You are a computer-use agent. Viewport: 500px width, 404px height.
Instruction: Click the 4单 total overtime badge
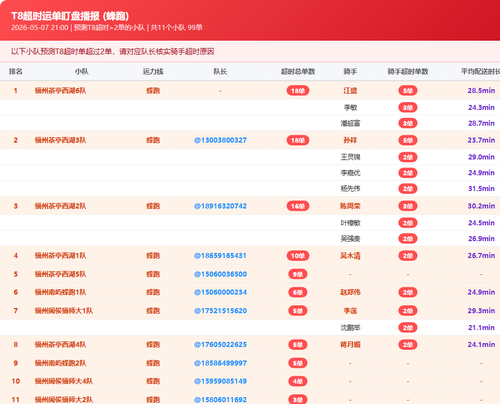click(x=298, y=381)
